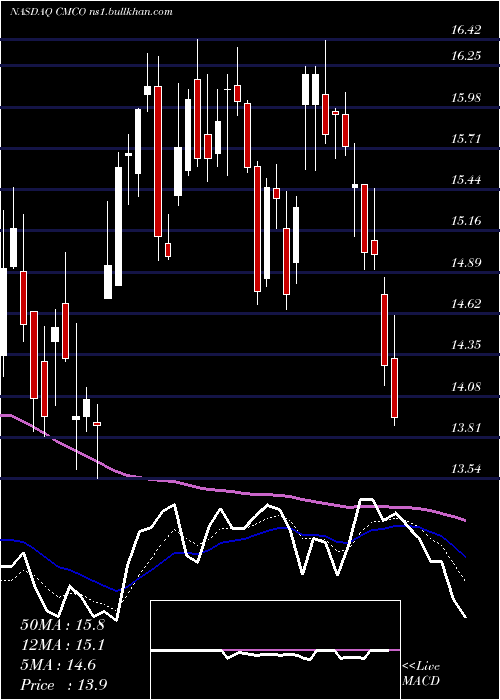Click the Price : 13.9 readout
This screenshot has height=700, width=500.
tap(63, 685)
